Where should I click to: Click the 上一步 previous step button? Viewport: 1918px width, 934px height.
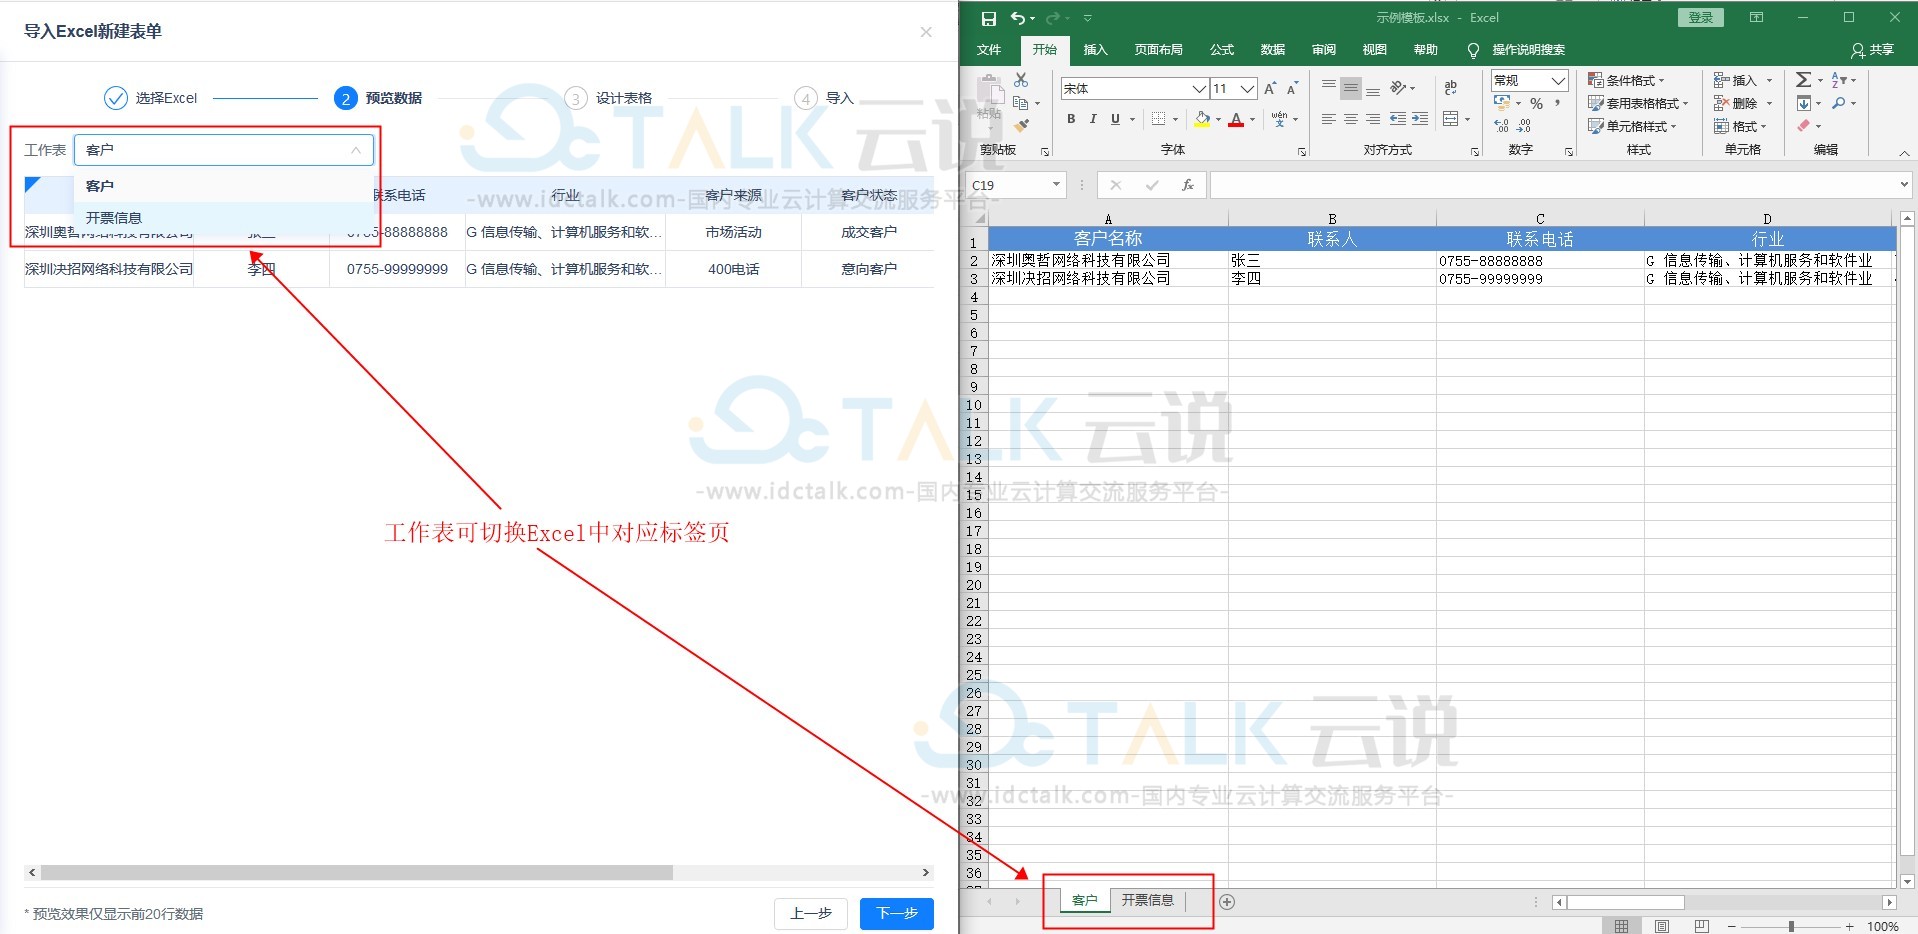tap(811, 913)
